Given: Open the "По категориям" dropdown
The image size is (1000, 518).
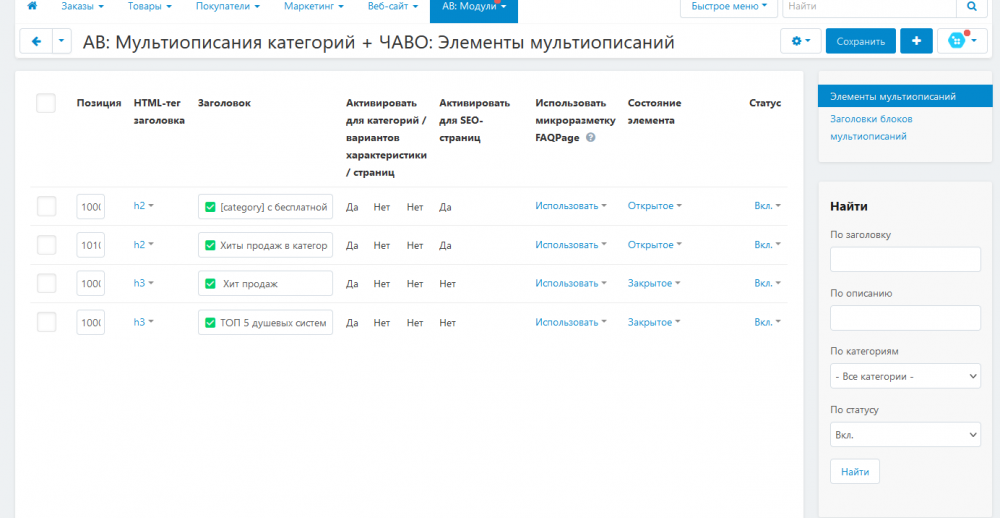Looking at the screenshot, I should [x=905, y=376].
